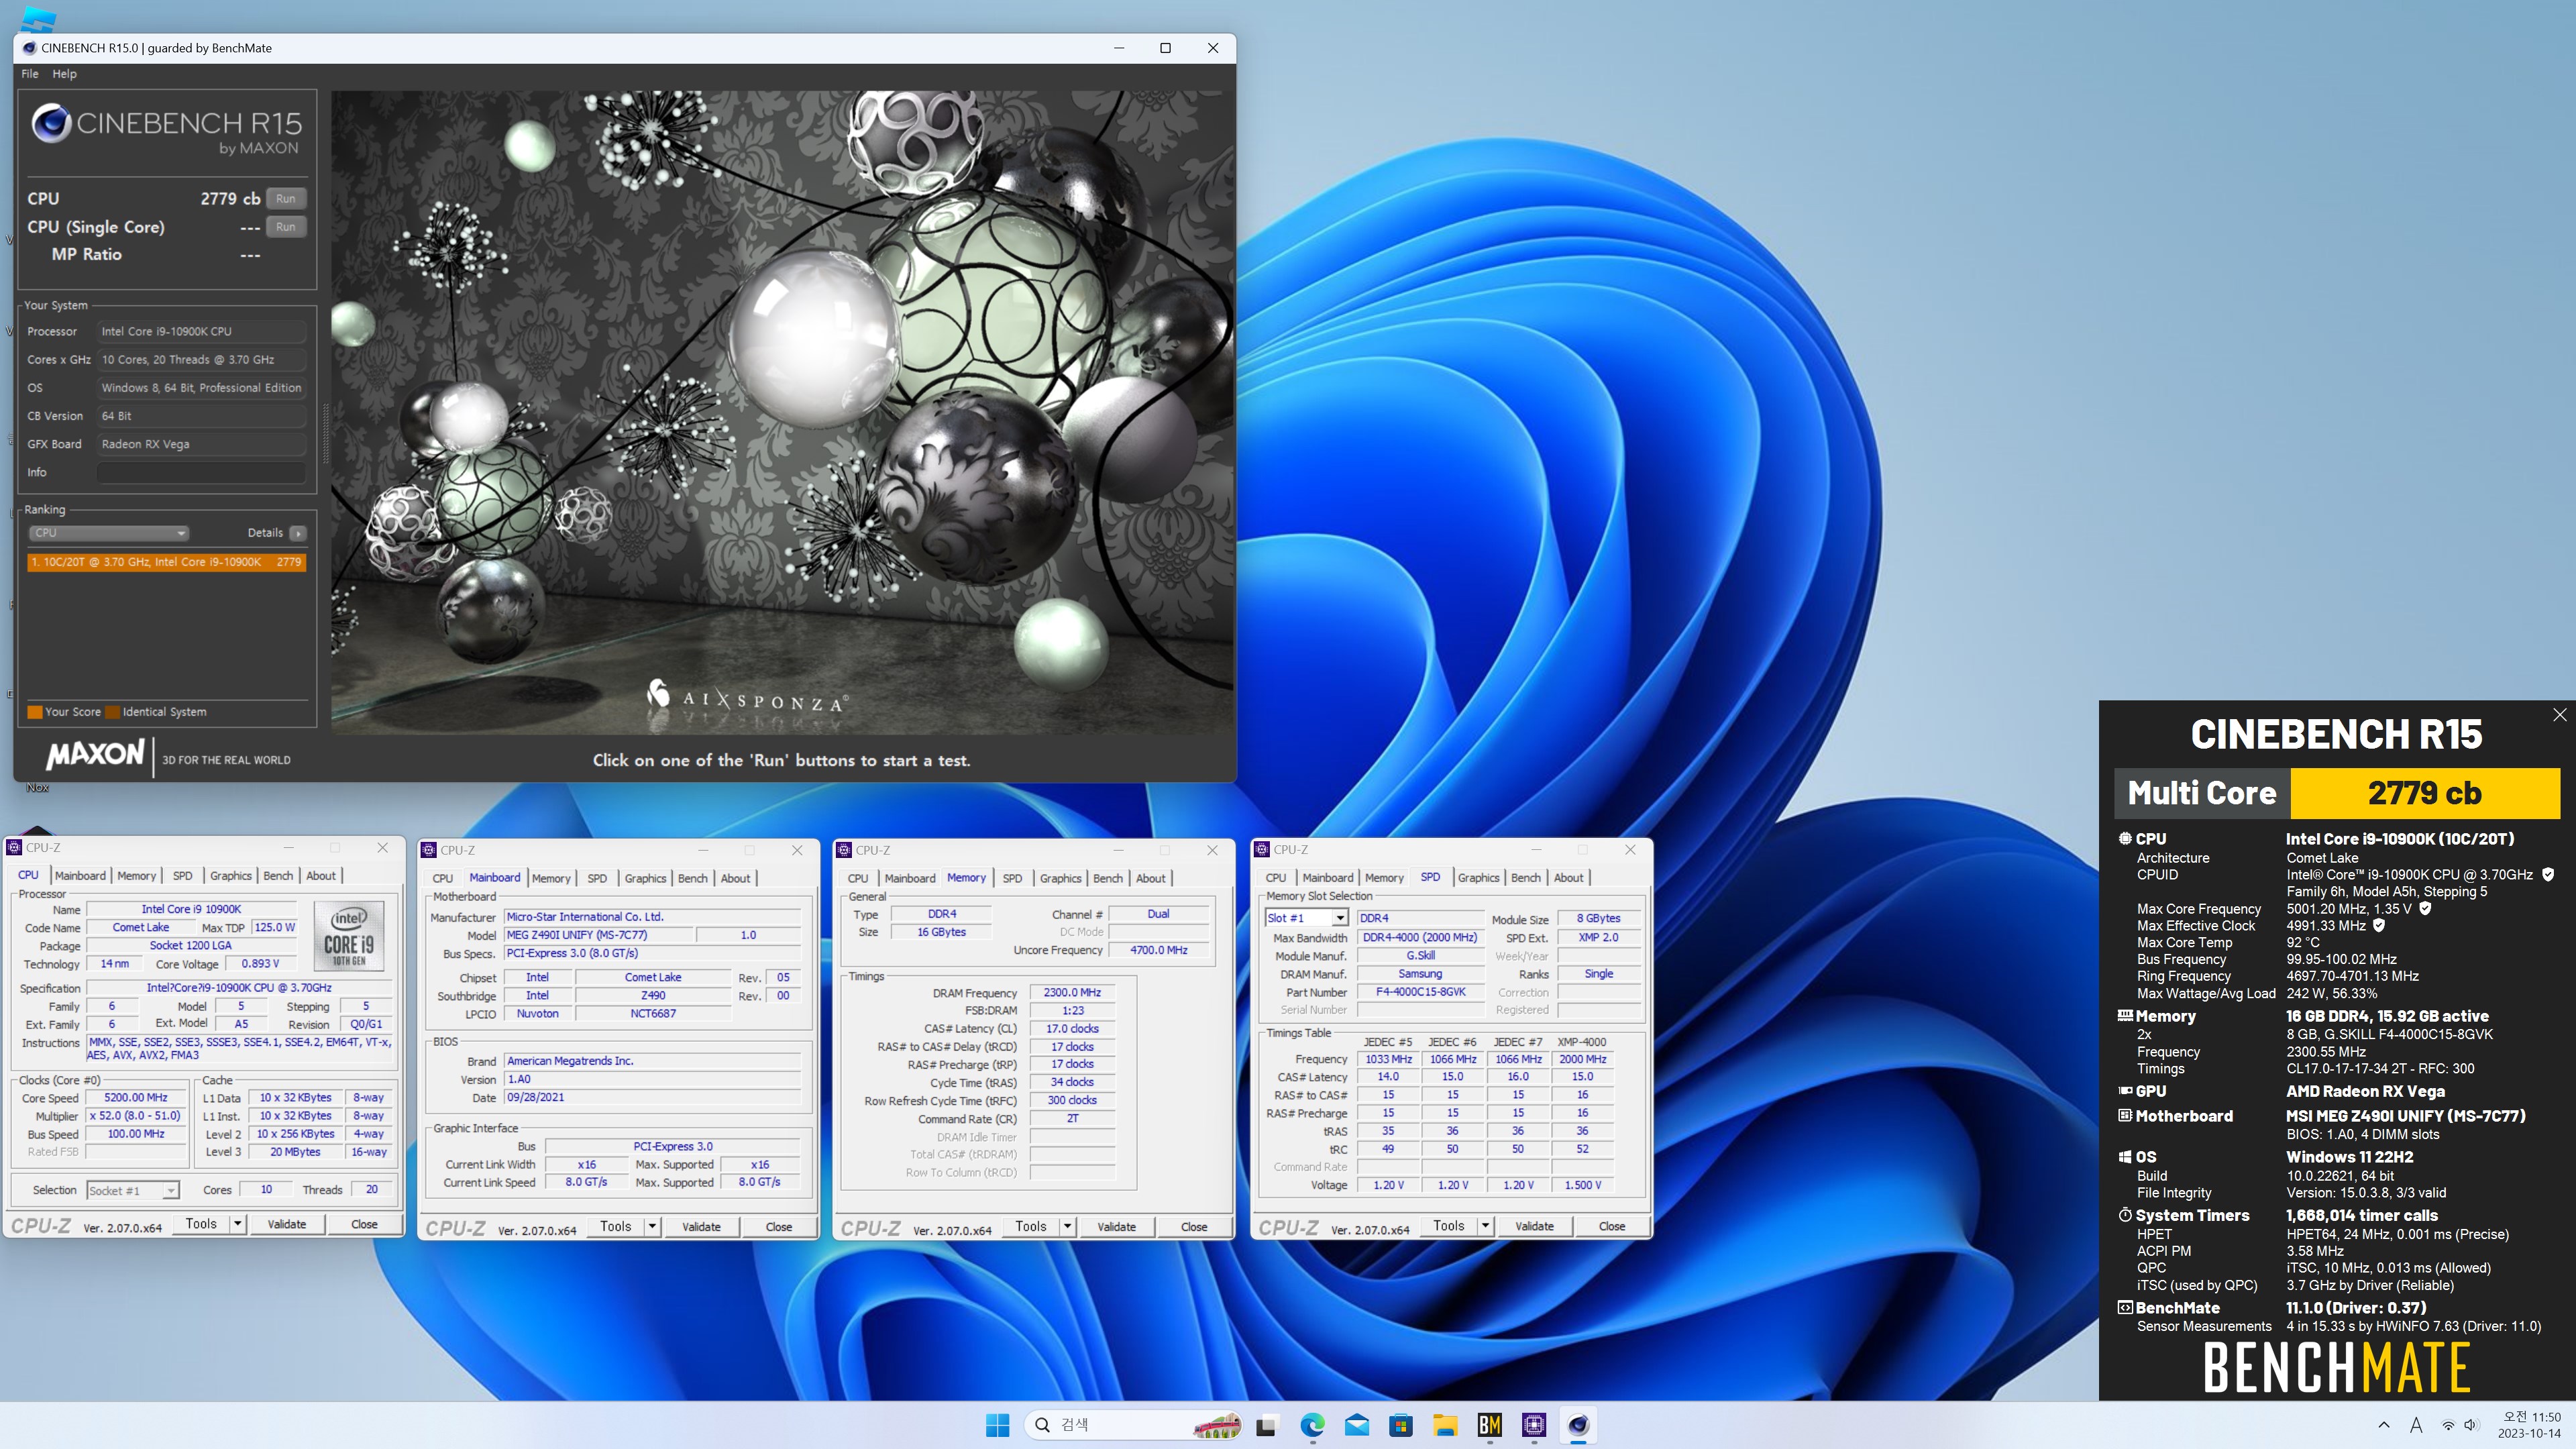The height and width of the screenshot is (1449, 2576).
Task: Click the 2779 cb Multi Core score
Action: 2424,793
